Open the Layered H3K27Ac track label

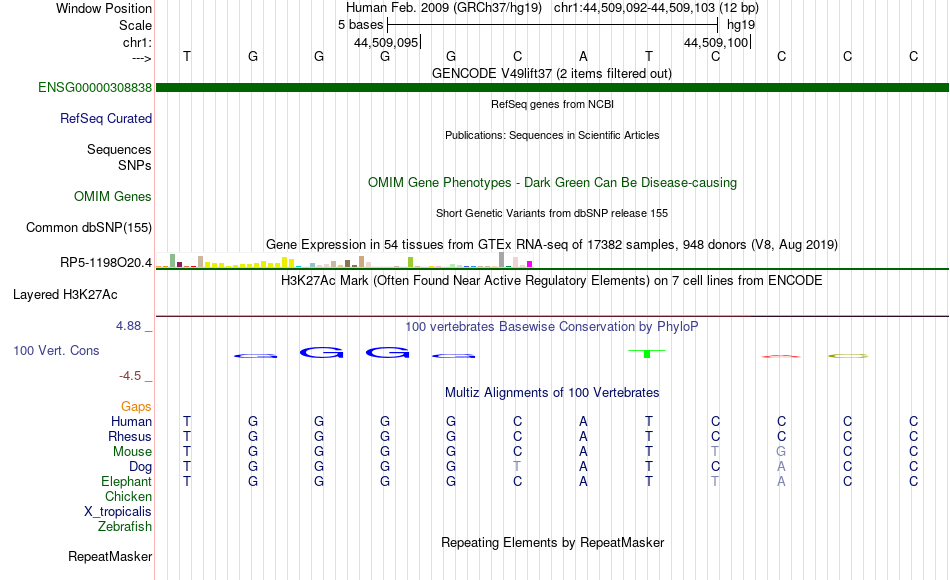click(65, 295)
